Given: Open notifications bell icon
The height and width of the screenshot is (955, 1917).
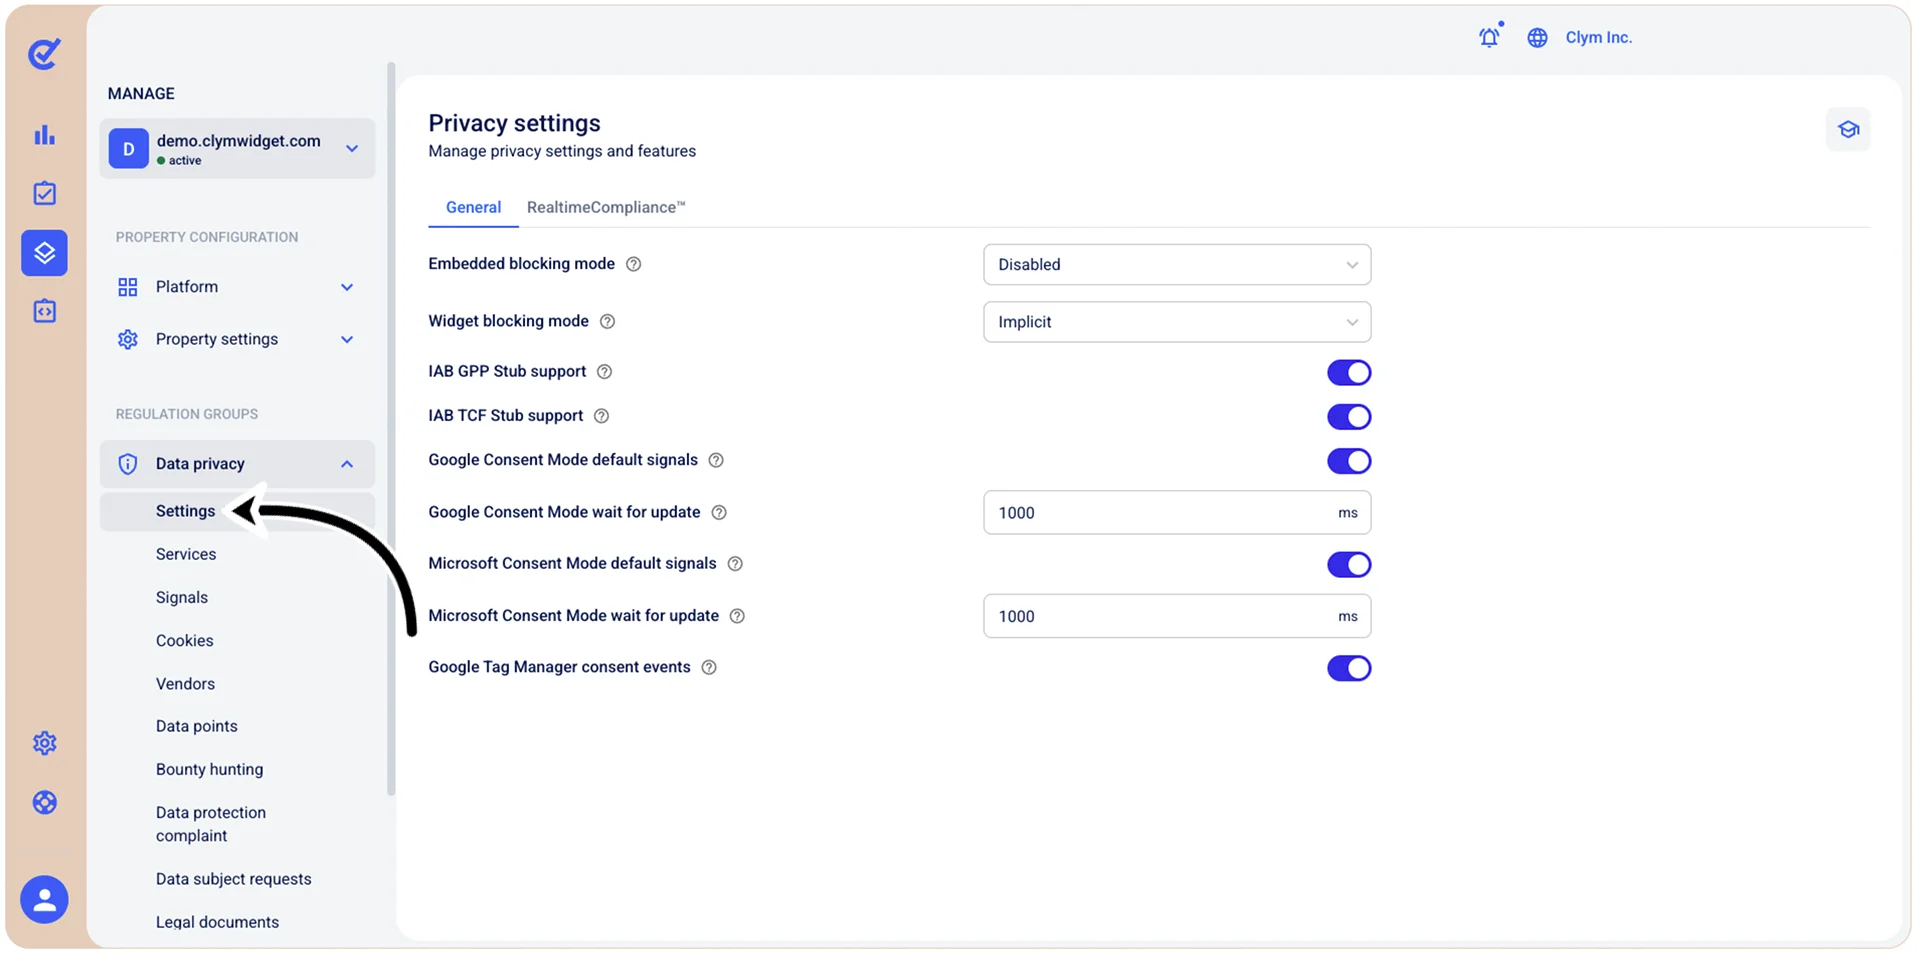Looking at the screenshot, I should point(1490,37).
